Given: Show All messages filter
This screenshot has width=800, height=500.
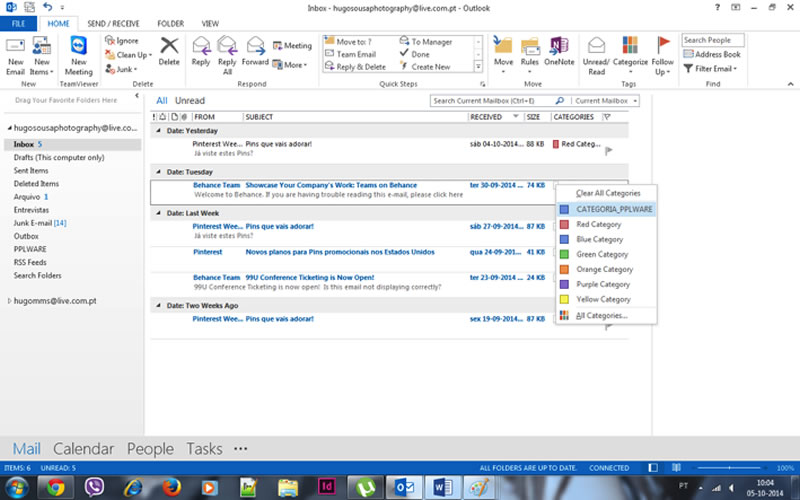Looking at the screenshot, I should pyautogui.click(x=162, y=101).
